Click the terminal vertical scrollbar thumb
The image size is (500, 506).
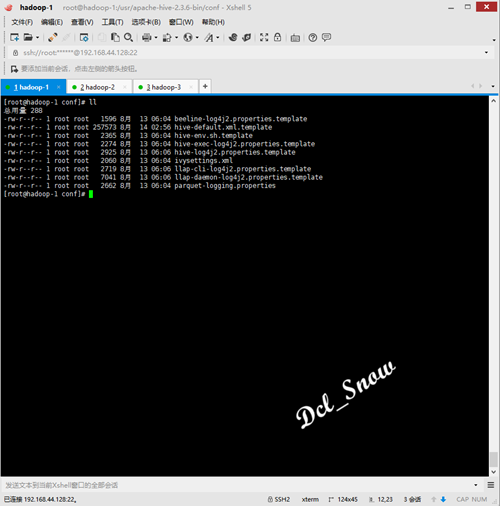[x=494, y=459]
